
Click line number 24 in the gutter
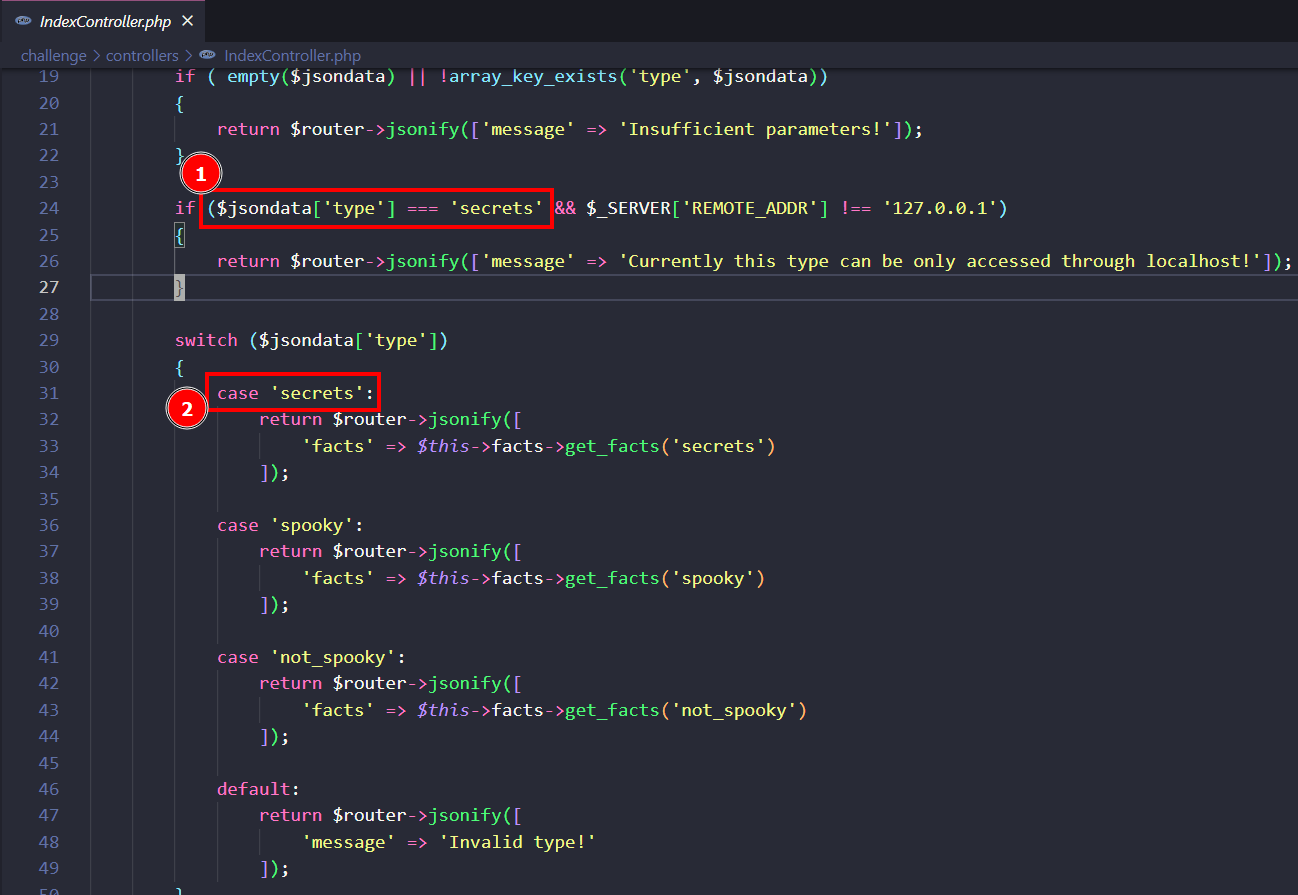tap(49, 208)
